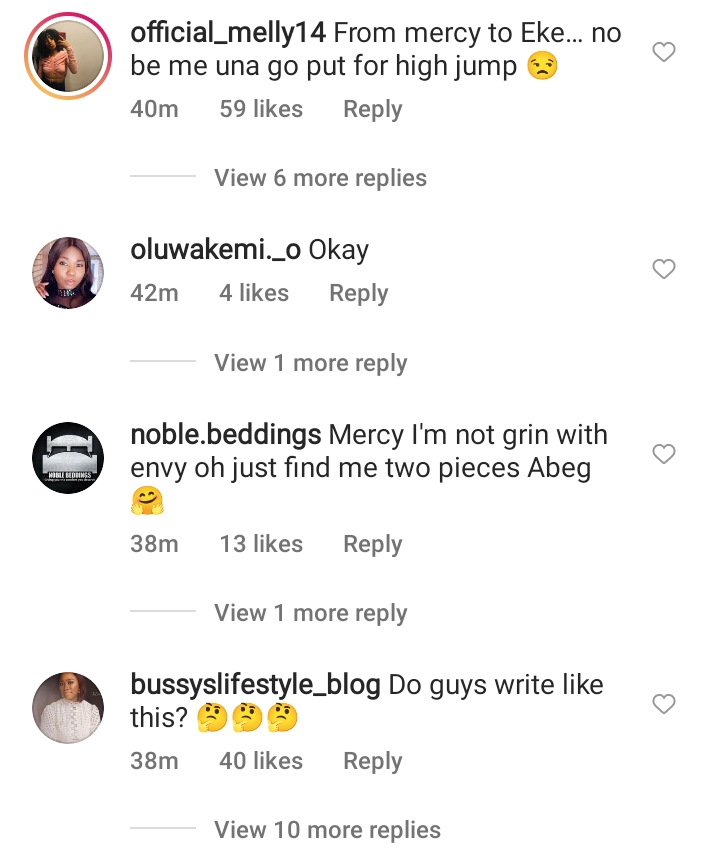Expand View 6 more replies
This screenshot has height=862, width=720.
320,178
